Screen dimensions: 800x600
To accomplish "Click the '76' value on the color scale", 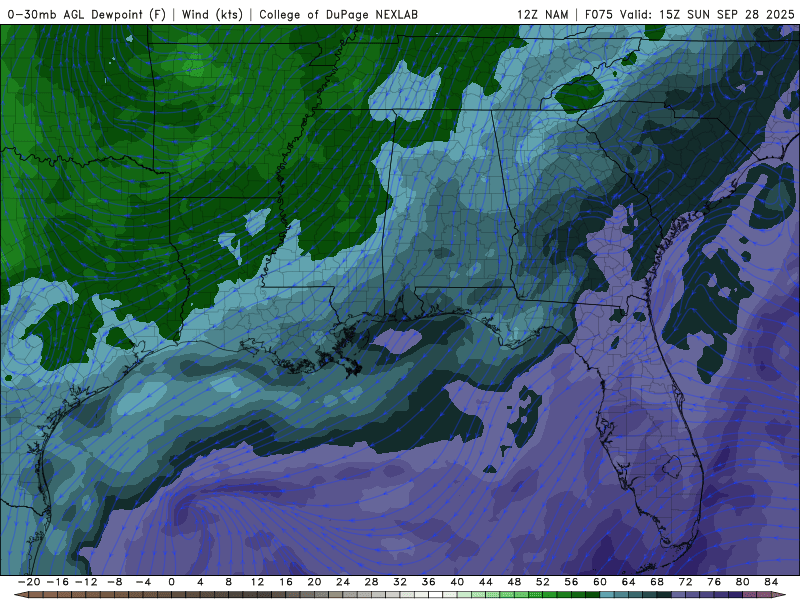I will (714, 582).
